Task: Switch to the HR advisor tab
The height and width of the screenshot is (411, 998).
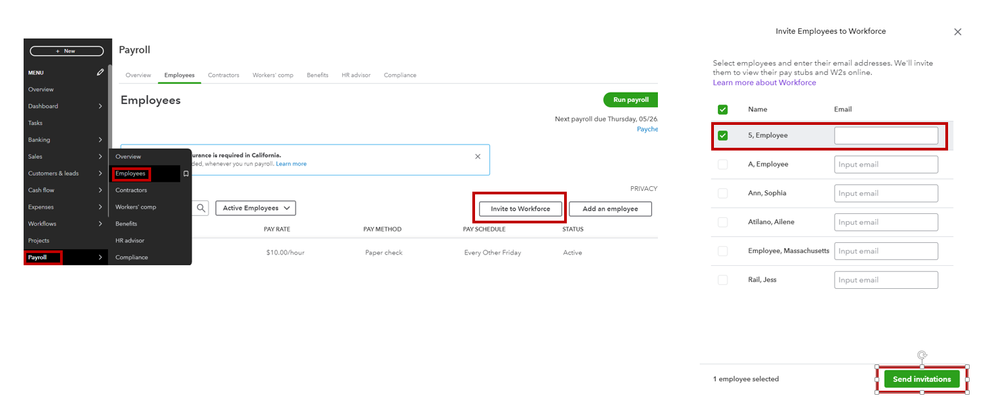Action: [356, 75]
